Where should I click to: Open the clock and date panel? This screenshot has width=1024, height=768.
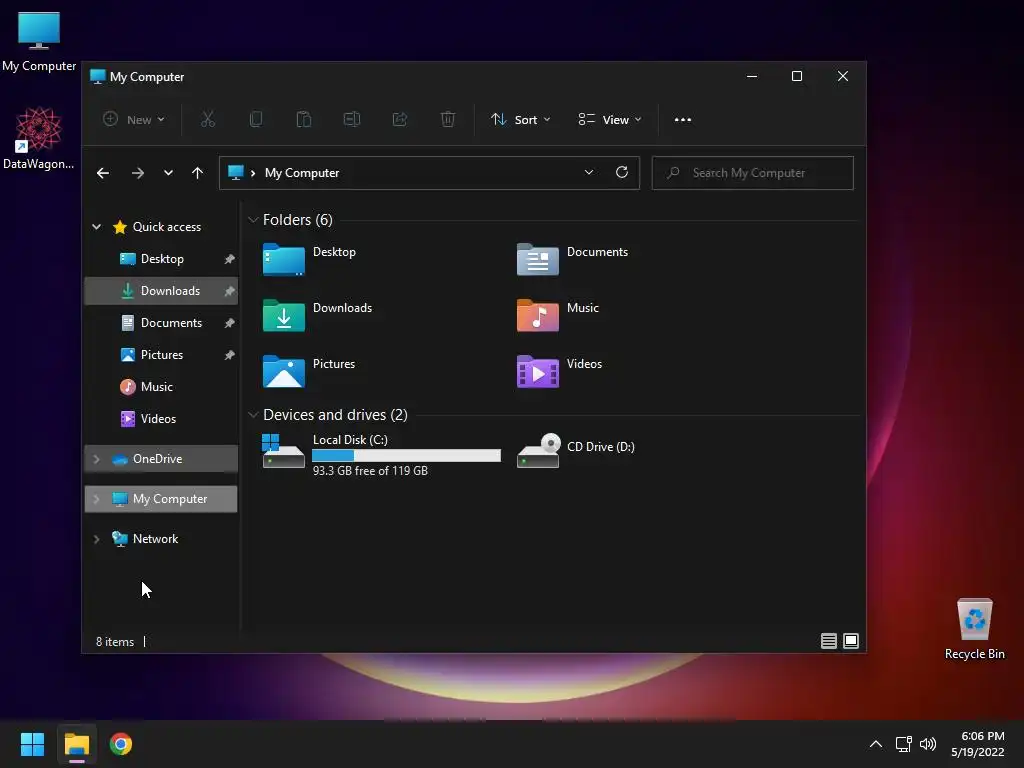click(x=977, y=744)
